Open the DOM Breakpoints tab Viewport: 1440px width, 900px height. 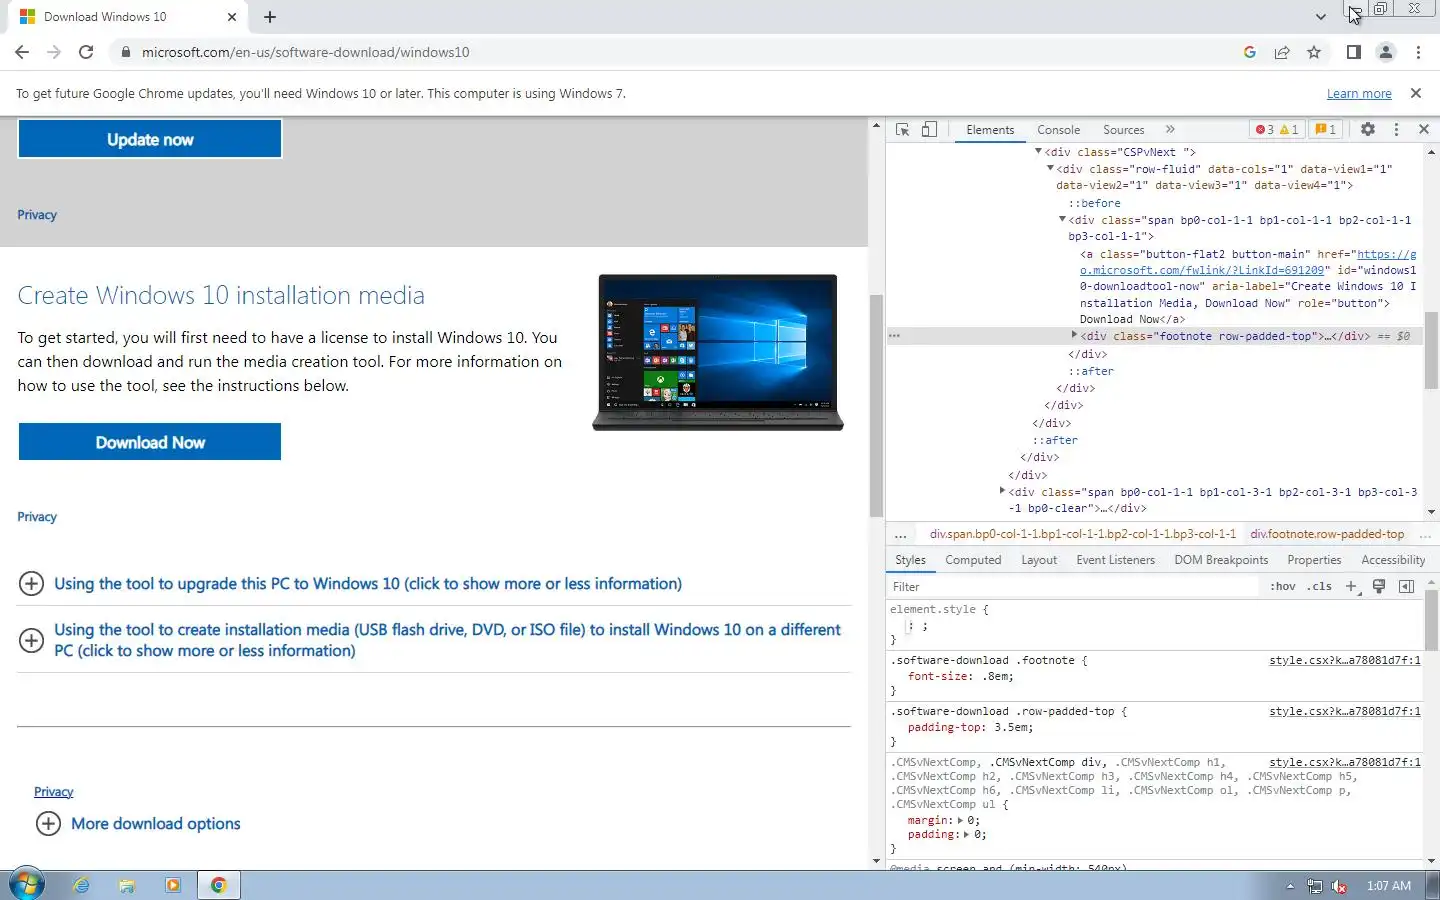pyautogui.click(x=1221, y=560)
